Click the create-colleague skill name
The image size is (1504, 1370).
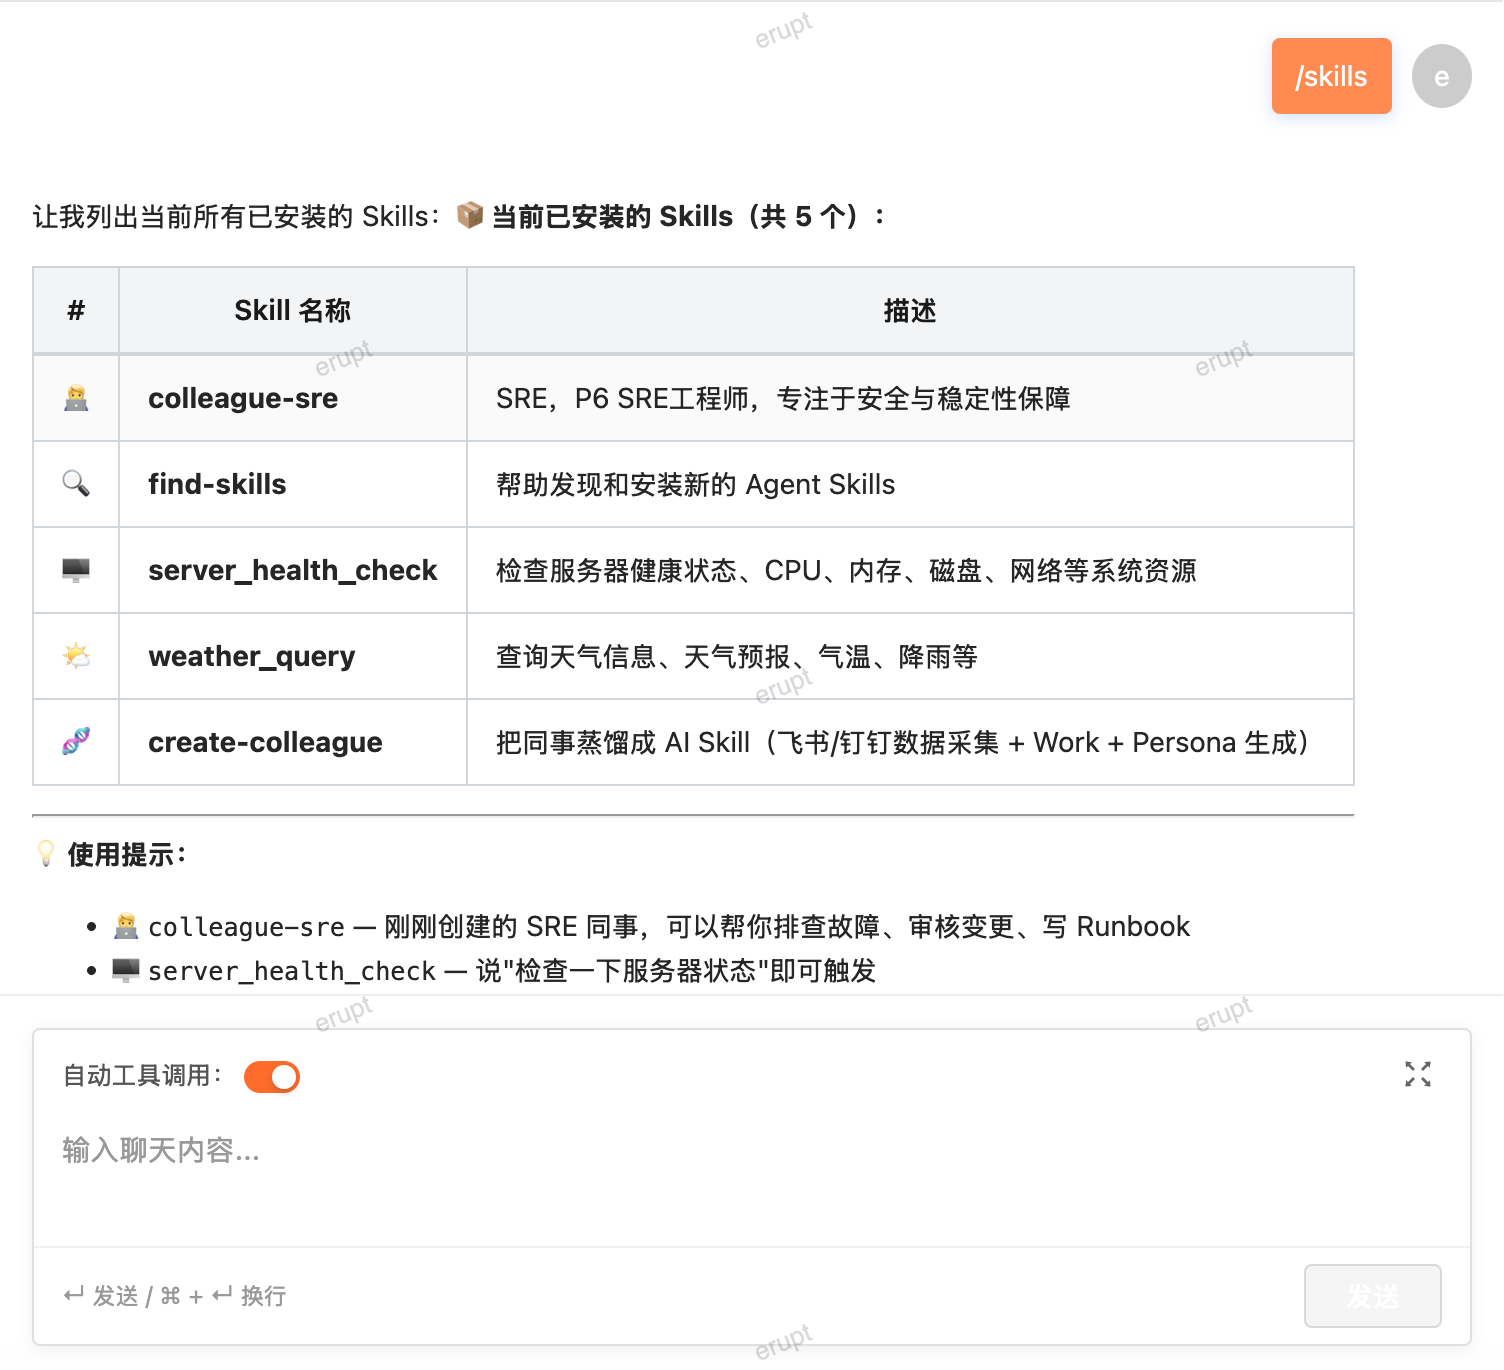(x=265, y=742)
